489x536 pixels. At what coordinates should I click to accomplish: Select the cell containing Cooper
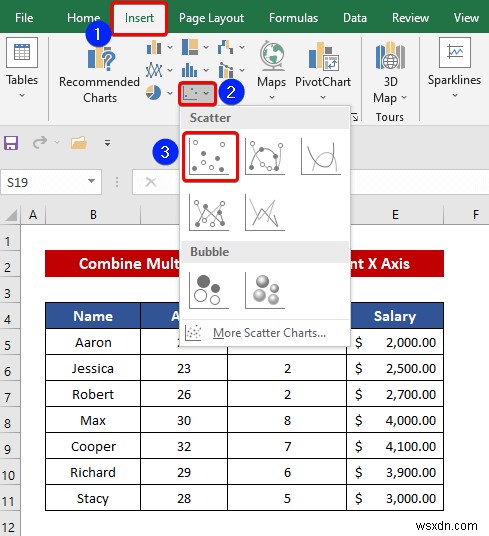pos(93,446)
